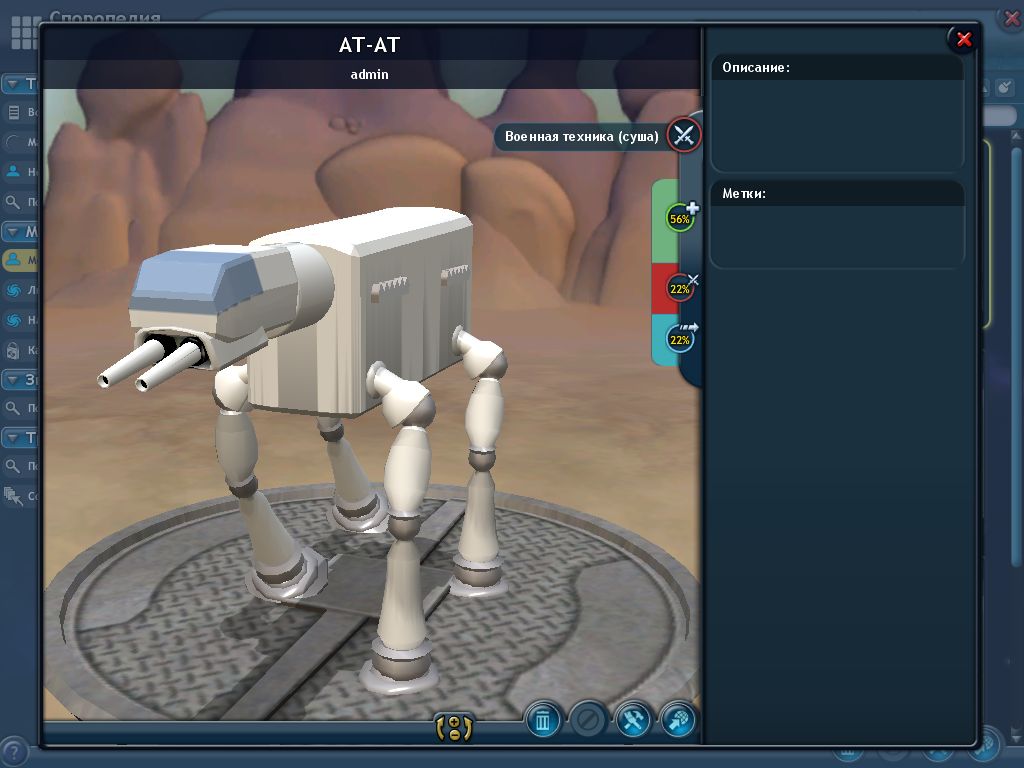Click the author name 'admin'
1024x768 pixels.
370,74
